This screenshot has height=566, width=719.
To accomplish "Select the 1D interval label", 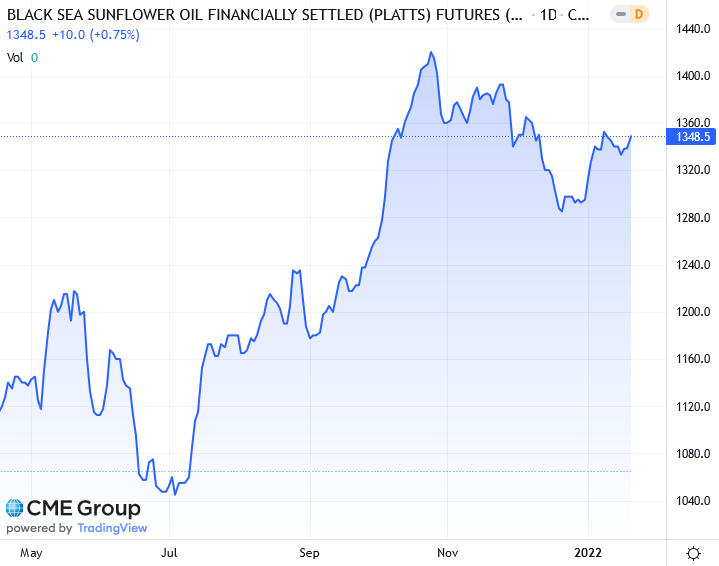I will [x=548, y=14].
